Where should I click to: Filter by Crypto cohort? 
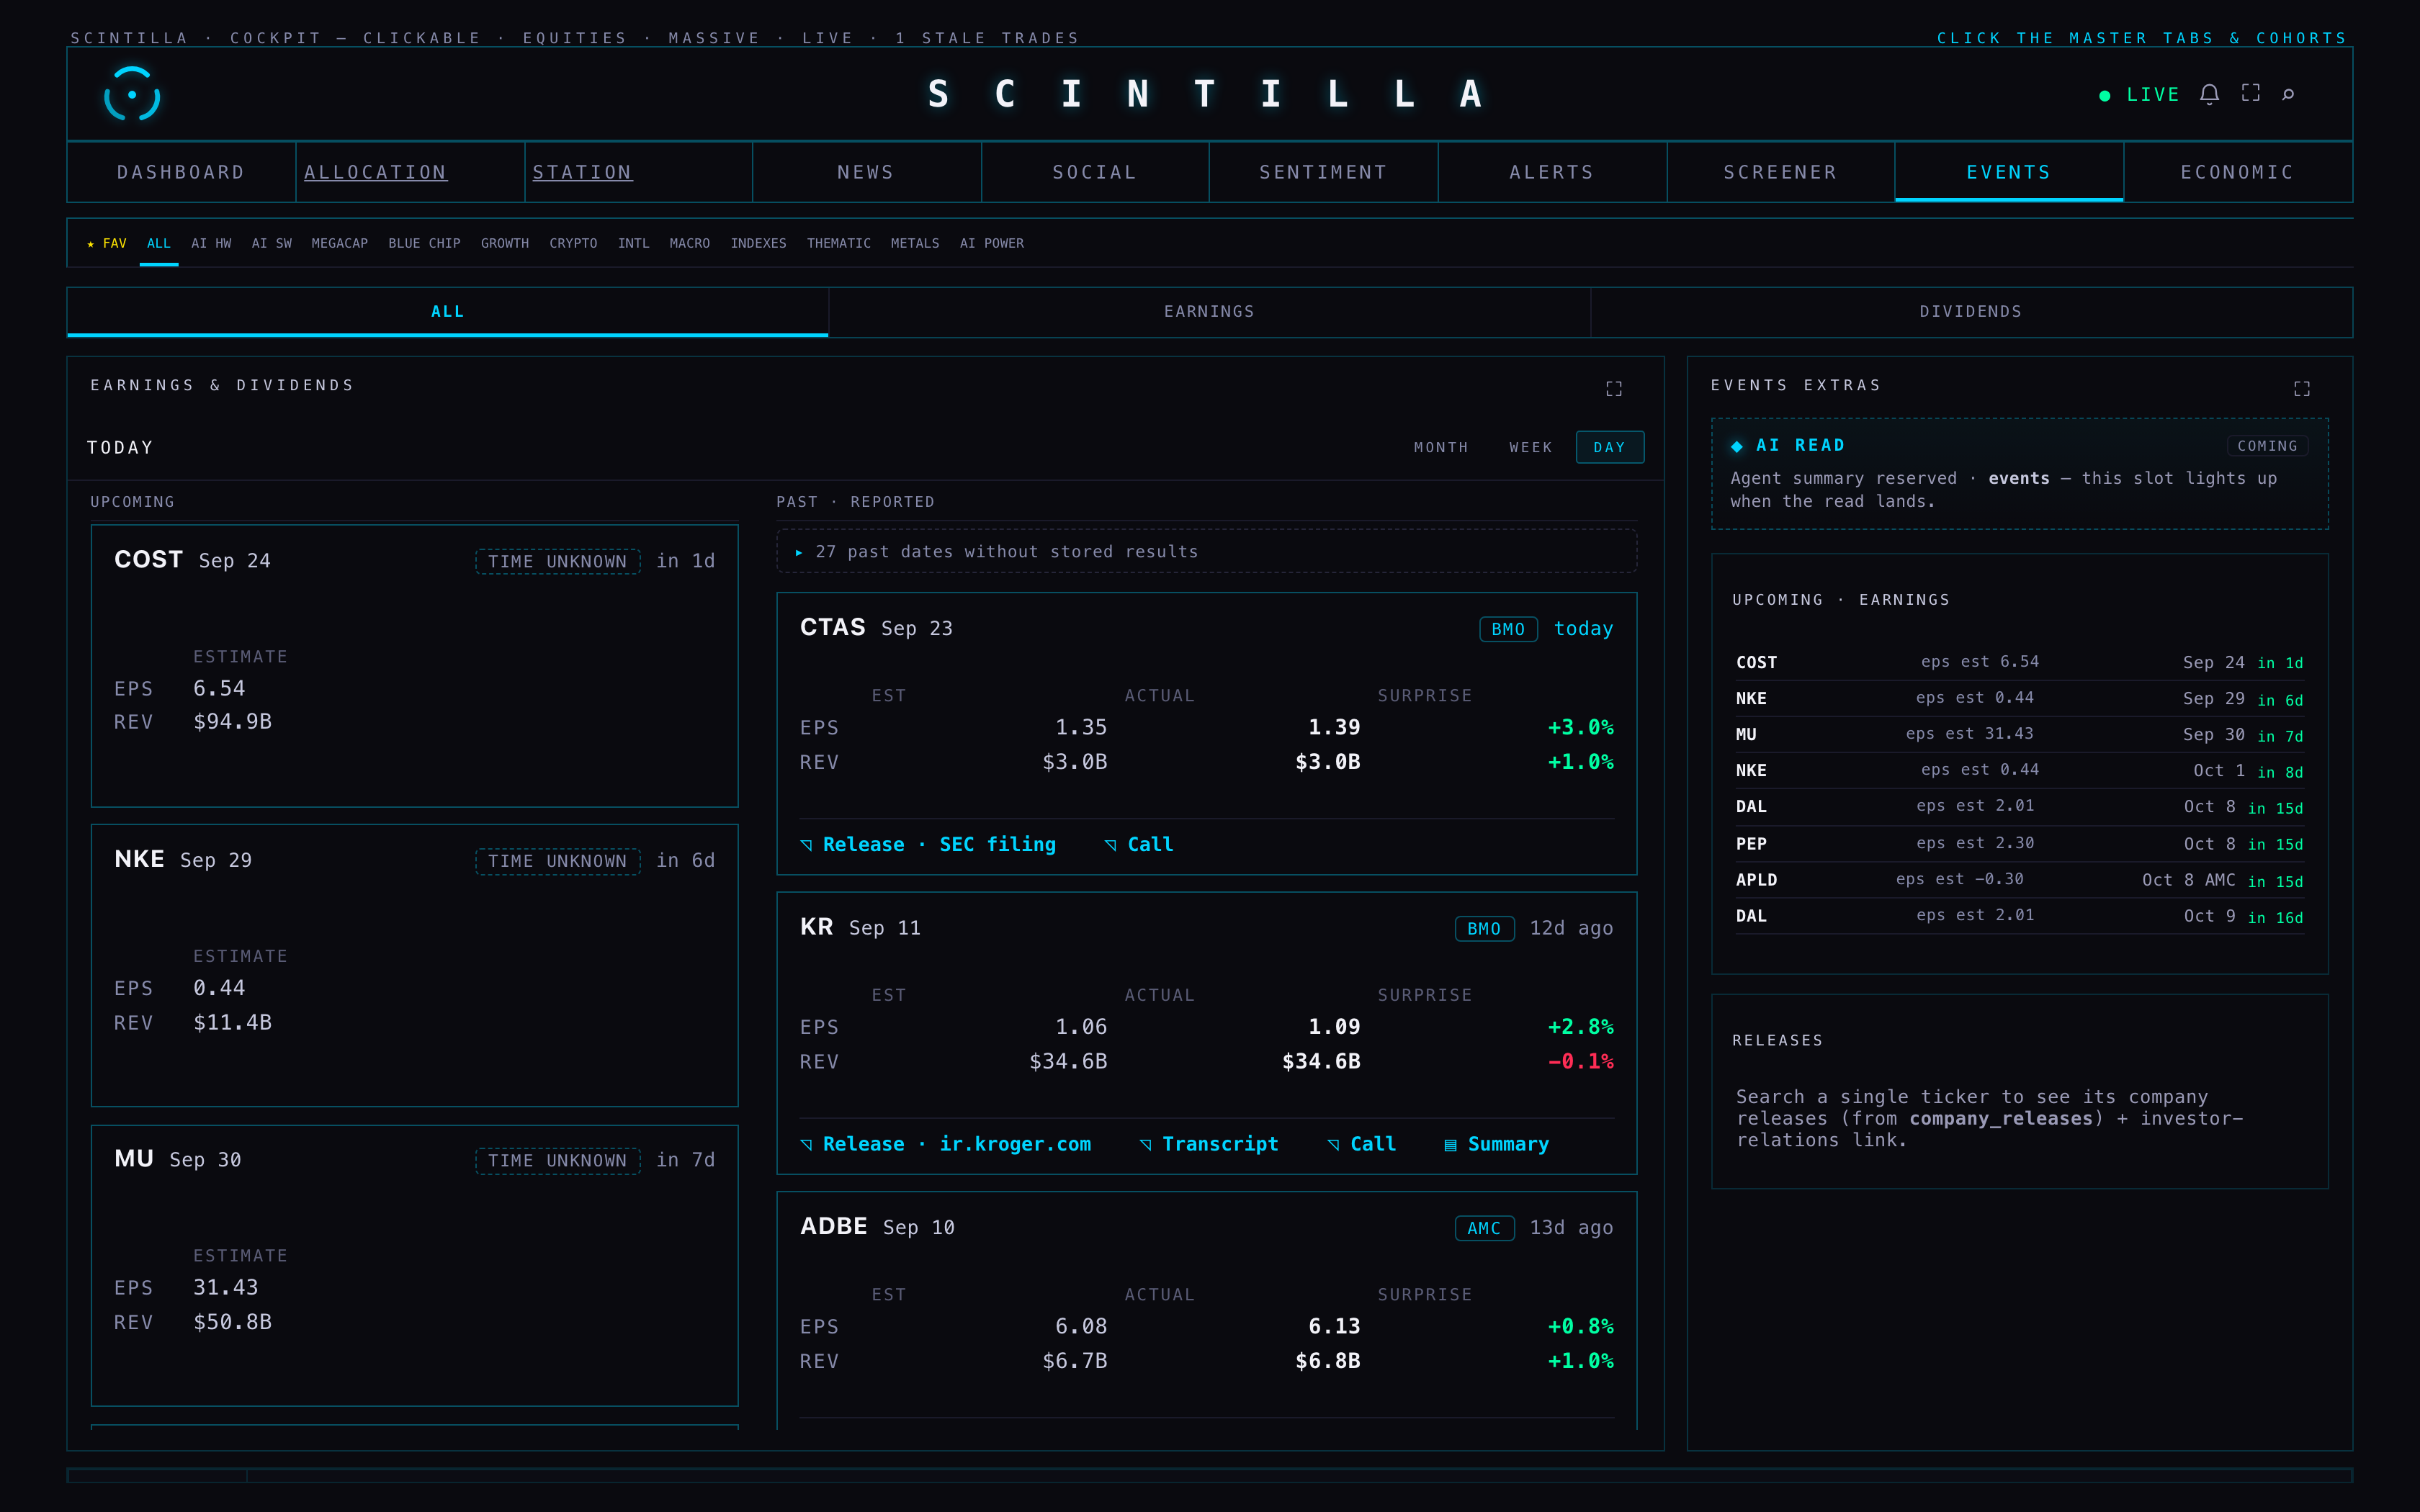tap(573, 243)
